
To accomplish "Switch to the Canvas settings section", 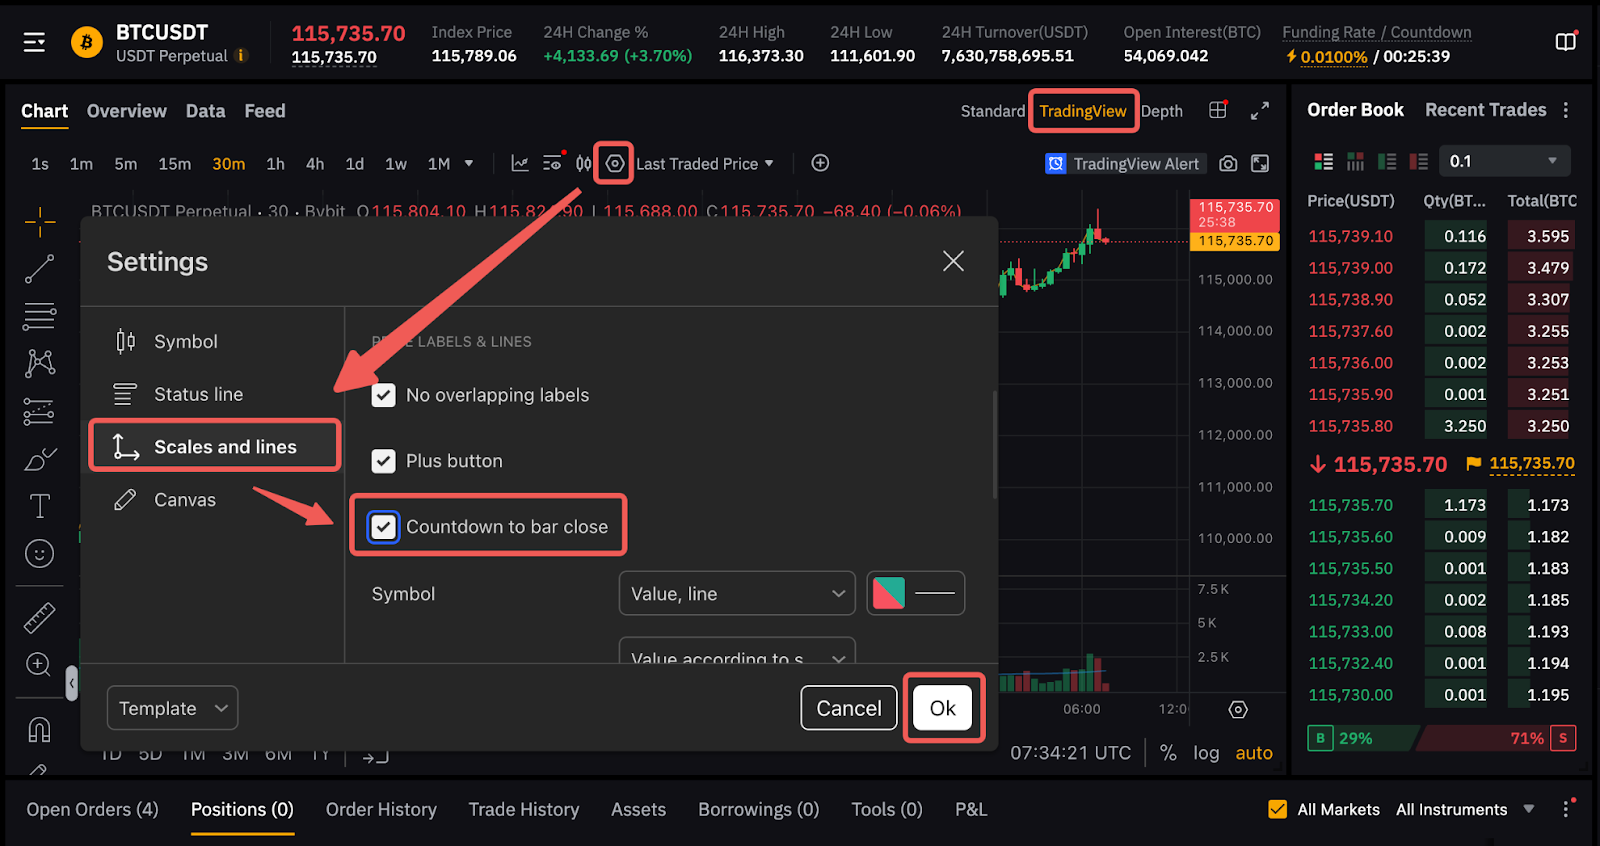I will pyautogui.click(x=185, y=500).
